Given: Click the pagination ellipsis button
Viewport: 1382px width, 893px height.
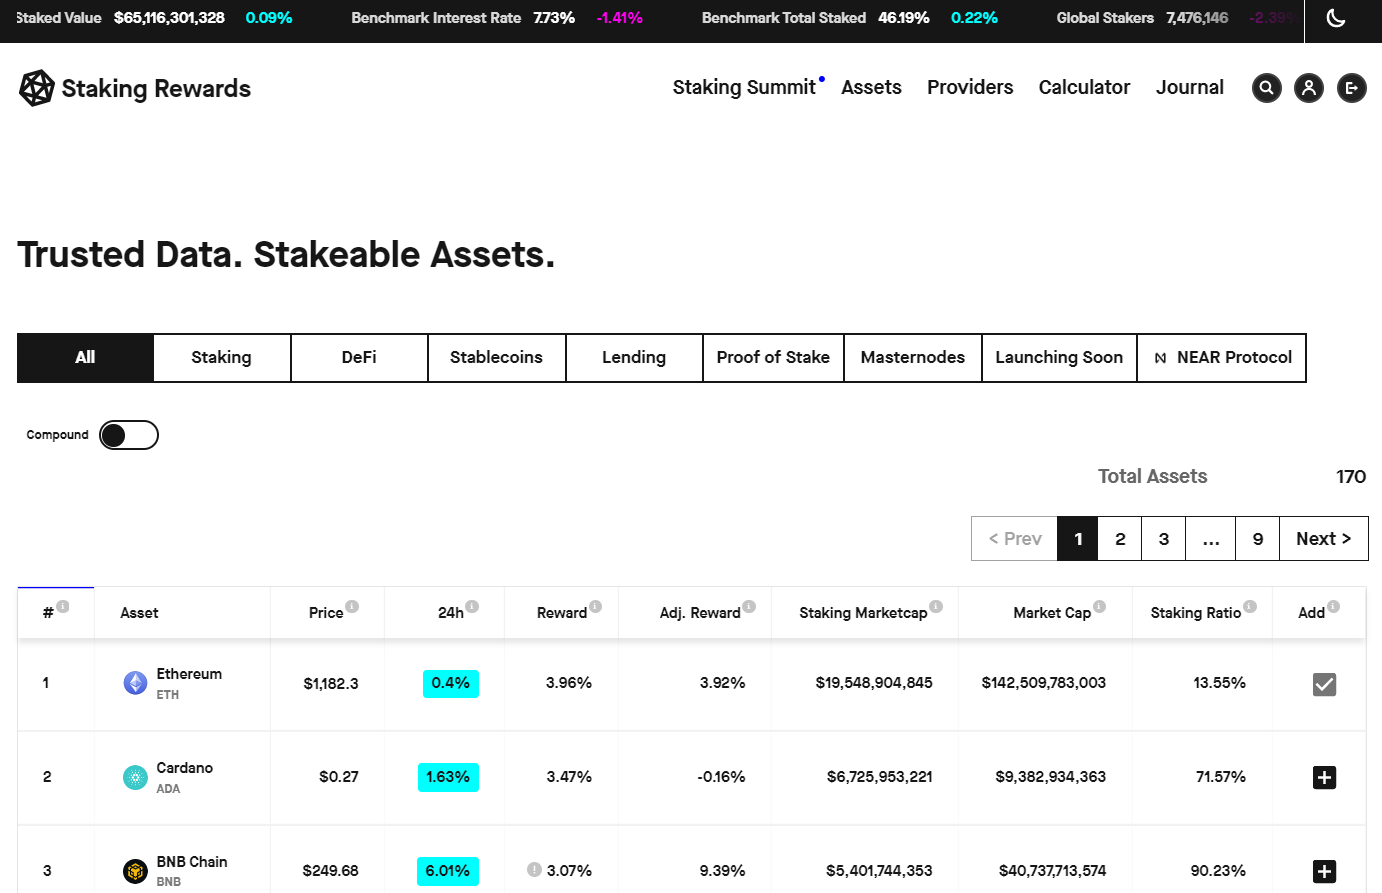Looking at the screenshot, I should (x=1211, y=539).
